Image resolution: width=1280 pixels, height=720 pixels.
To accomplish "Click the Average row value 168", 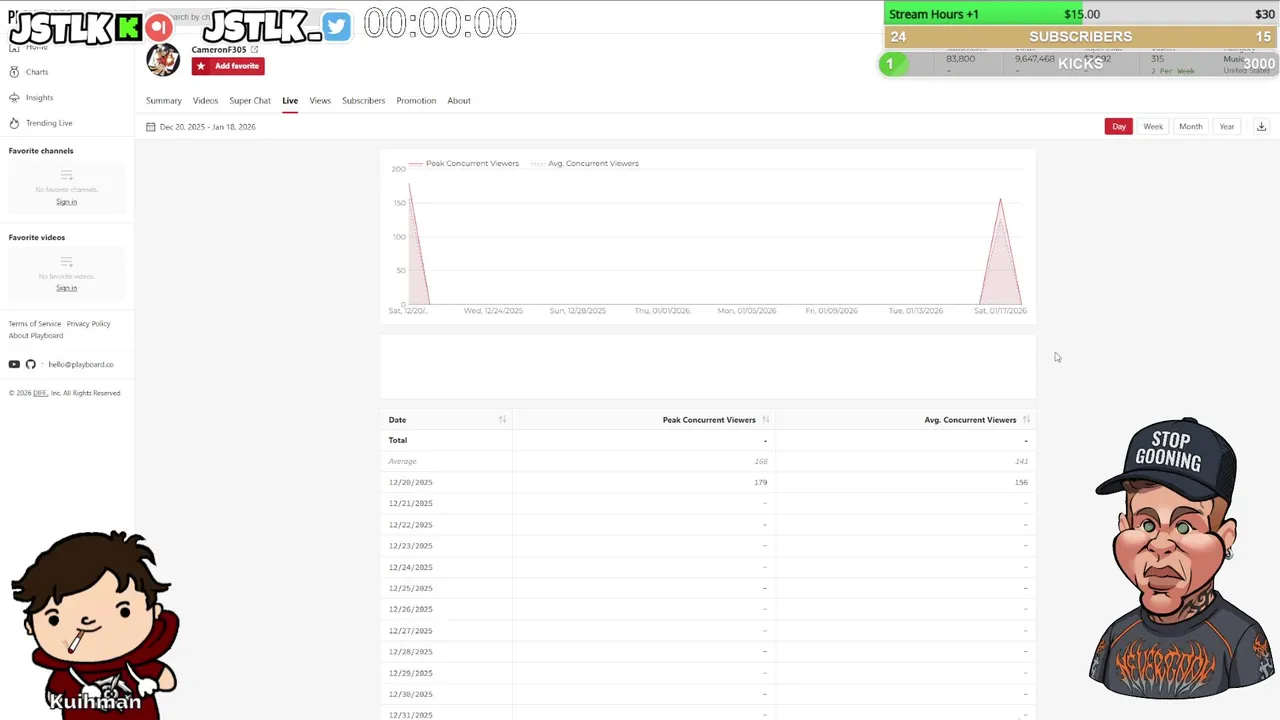I will [760, 461].
